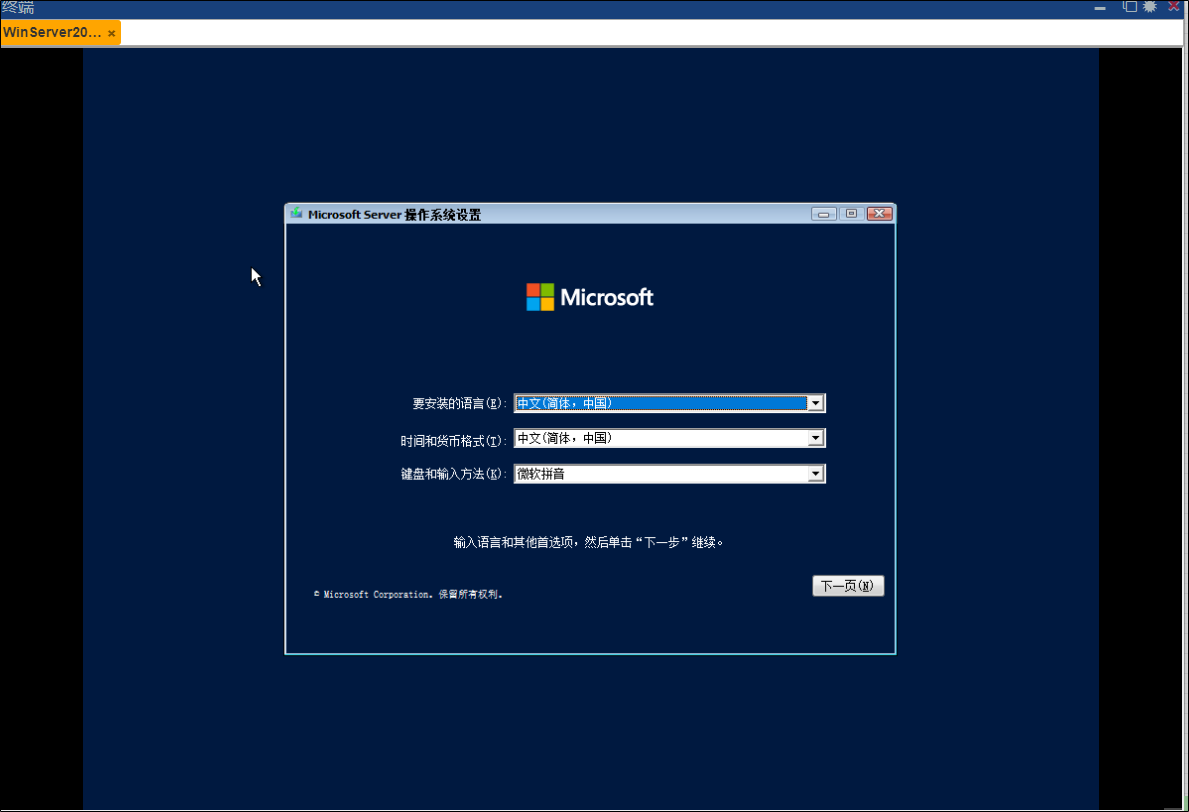The image size is (1189, 812).
Task: Close the outer terminal window
Action: (1173, 6)
